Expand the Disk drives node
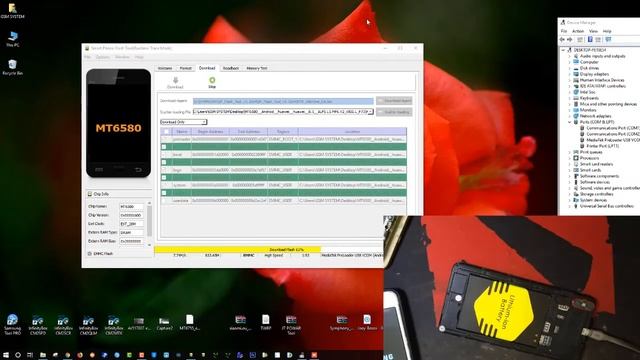640x360 pixels. tap(570, 68)
